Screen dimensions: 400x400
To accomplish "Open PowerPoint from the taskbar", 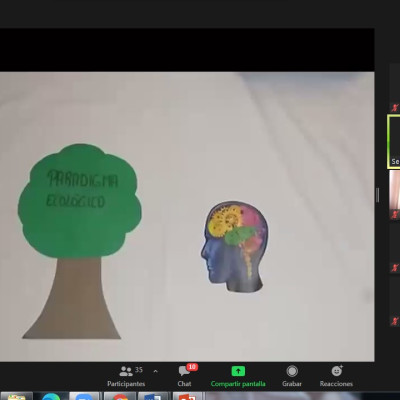I will tap(187, 396).
